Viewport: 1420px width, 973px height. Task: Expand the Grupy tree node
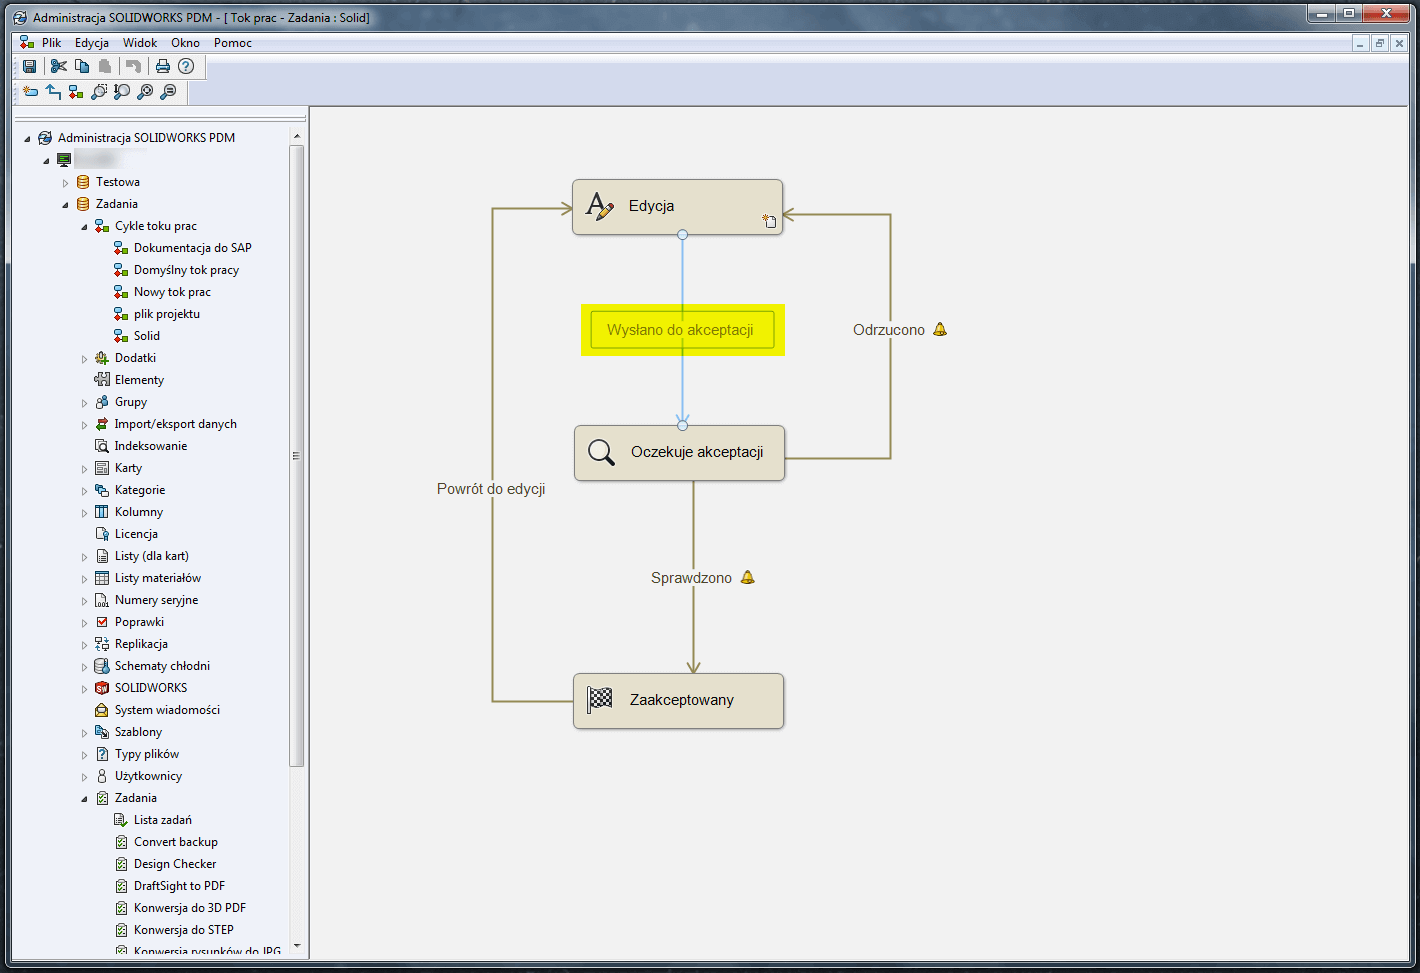pos(85,401)
